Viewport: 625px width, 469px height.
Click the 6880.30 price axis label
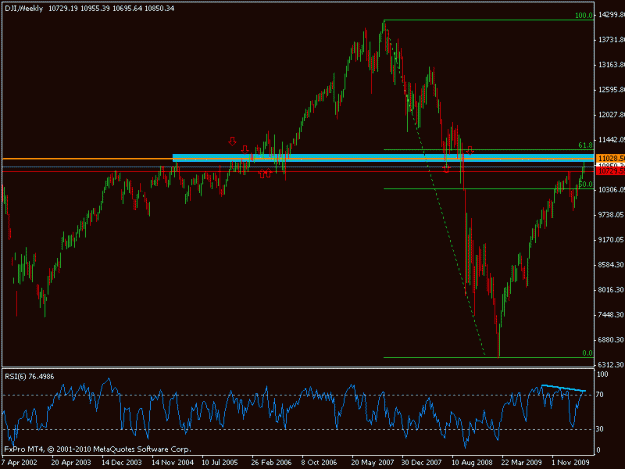tap(611, 340)
